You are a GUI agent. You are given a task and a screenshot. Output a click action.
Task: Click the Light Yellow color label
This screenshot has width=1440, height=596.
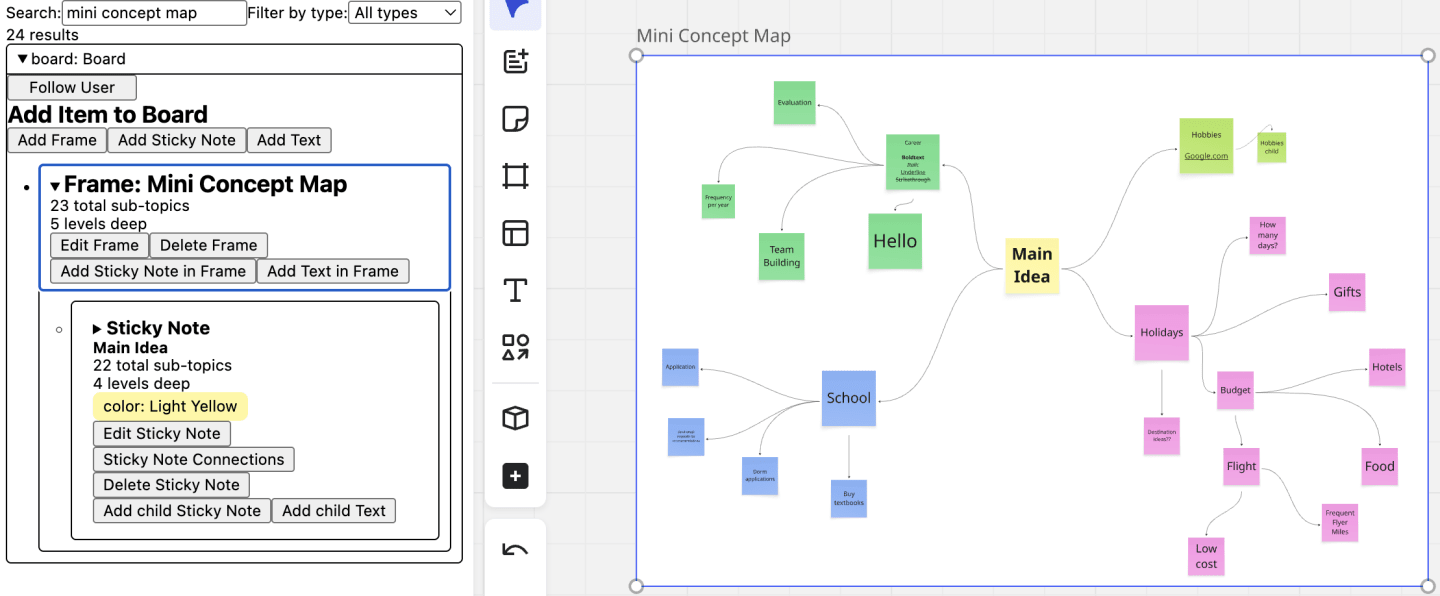coord(170,406)
